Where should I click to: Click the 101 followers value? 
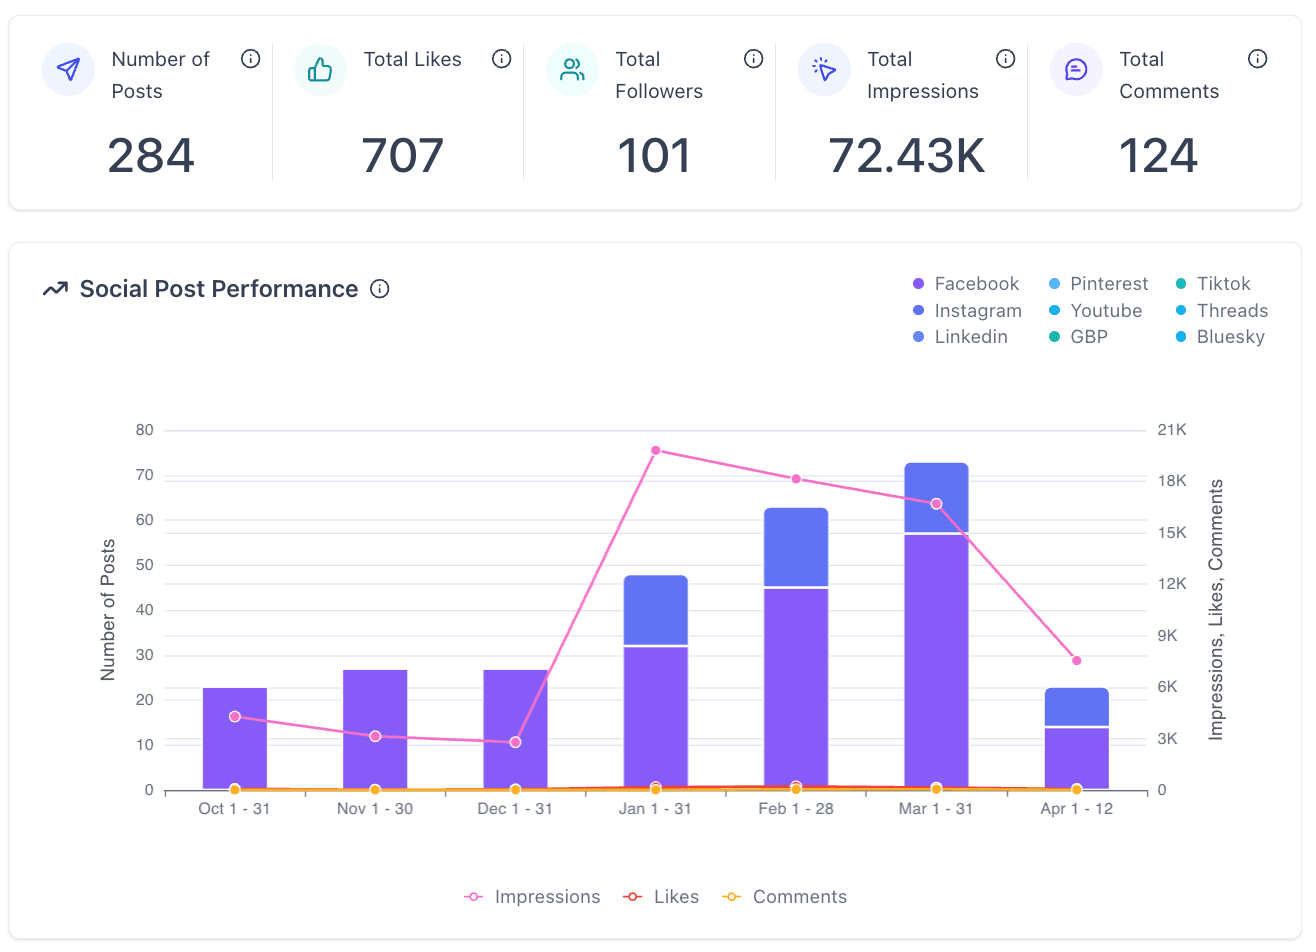(654, 156)
